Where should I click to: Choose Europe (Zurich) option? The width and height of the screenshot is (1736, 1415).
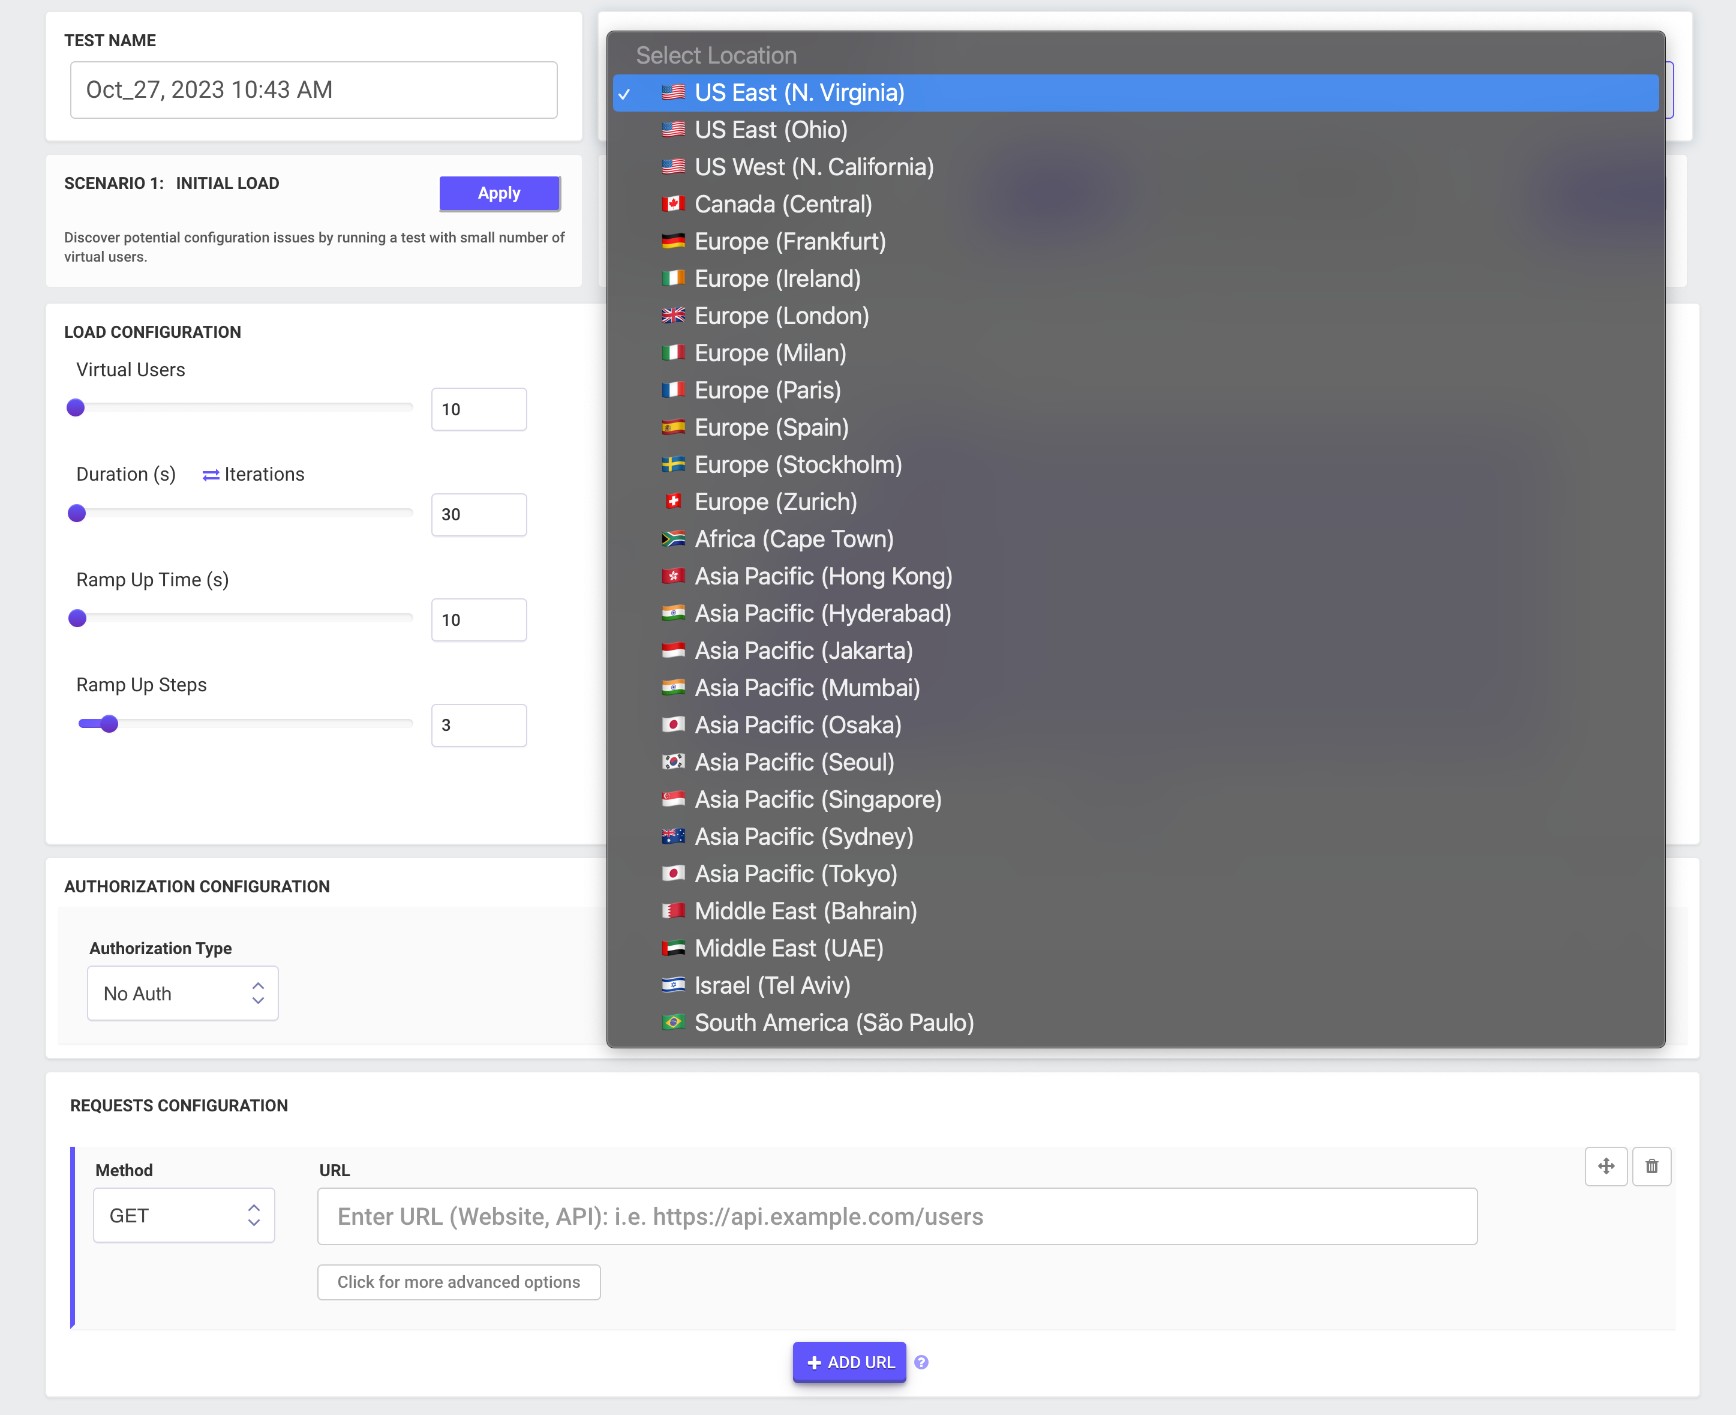[x=1135, y=502]
